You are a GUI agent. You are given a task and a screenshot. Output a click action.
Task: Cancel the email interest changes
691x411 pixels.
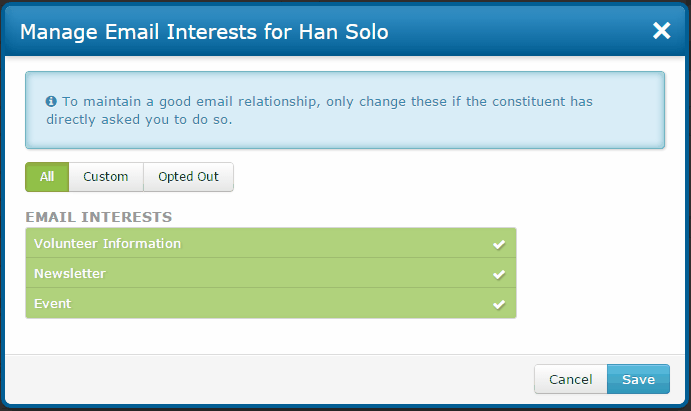coord(571,379)
